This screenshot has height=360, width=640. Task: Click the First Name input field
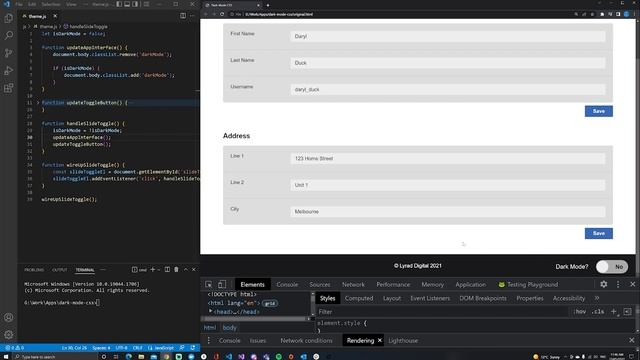[x=448, y=36]
